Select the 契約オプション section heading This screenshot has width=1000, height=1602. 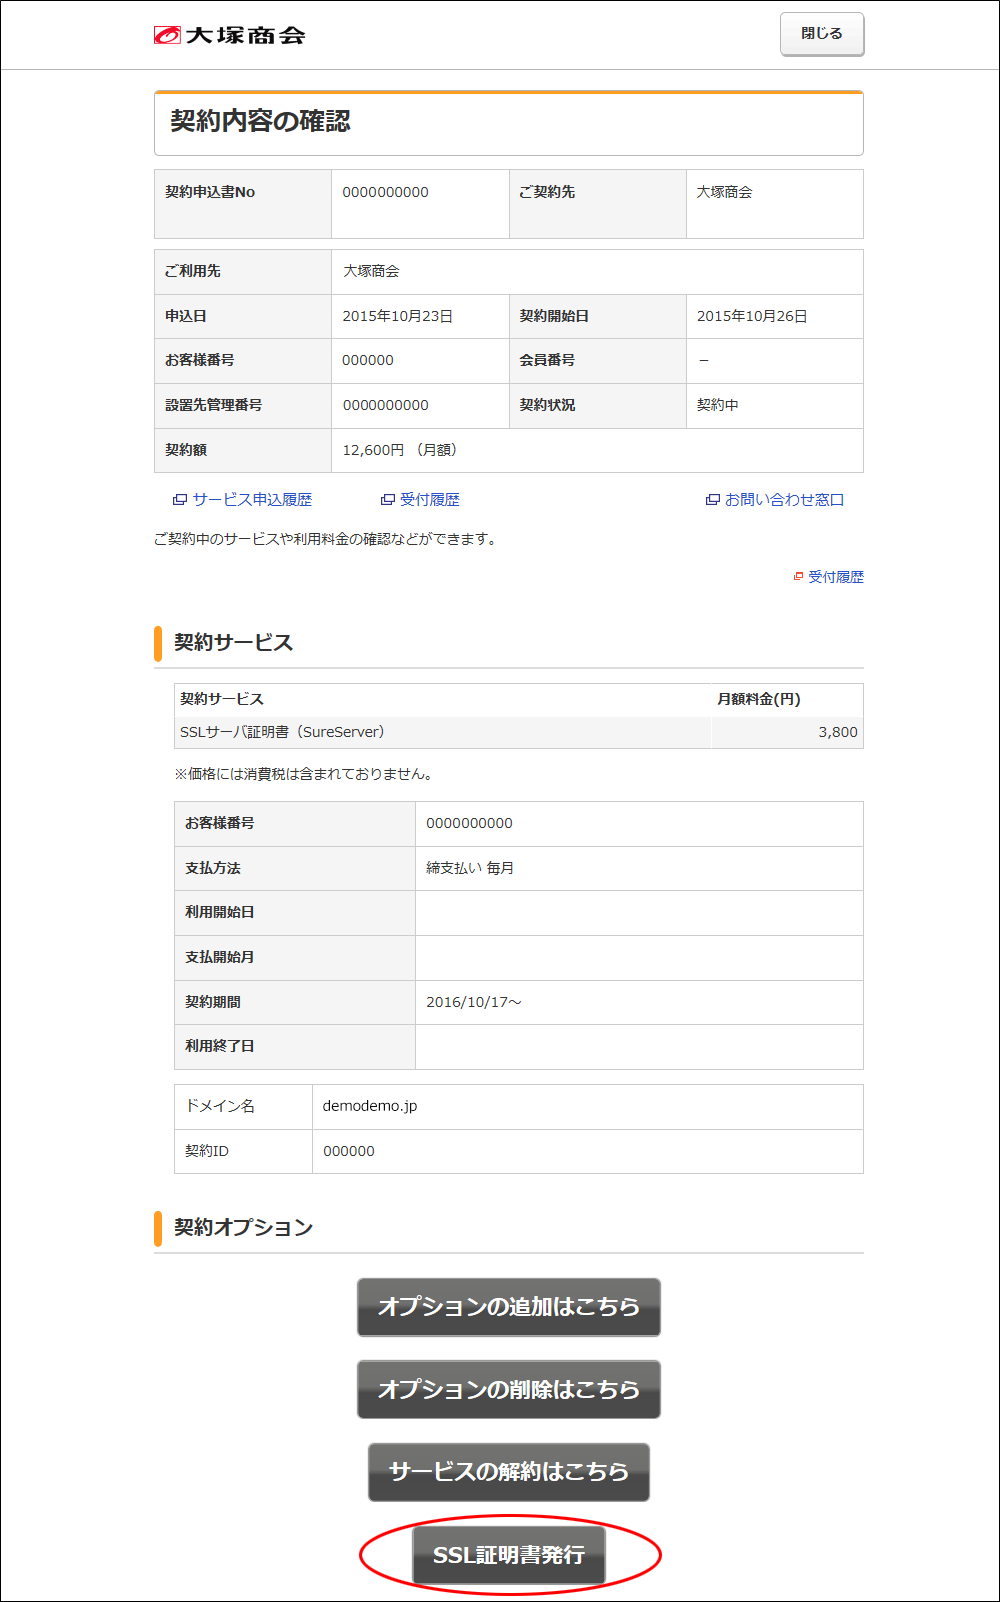tap(244, 1227)
